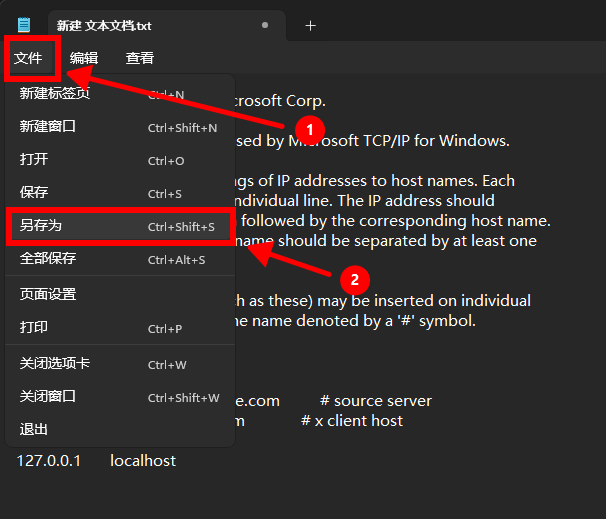The image size is (606, 519).
Task: Click 全部保存 menu entry
Action: (48, 259)
